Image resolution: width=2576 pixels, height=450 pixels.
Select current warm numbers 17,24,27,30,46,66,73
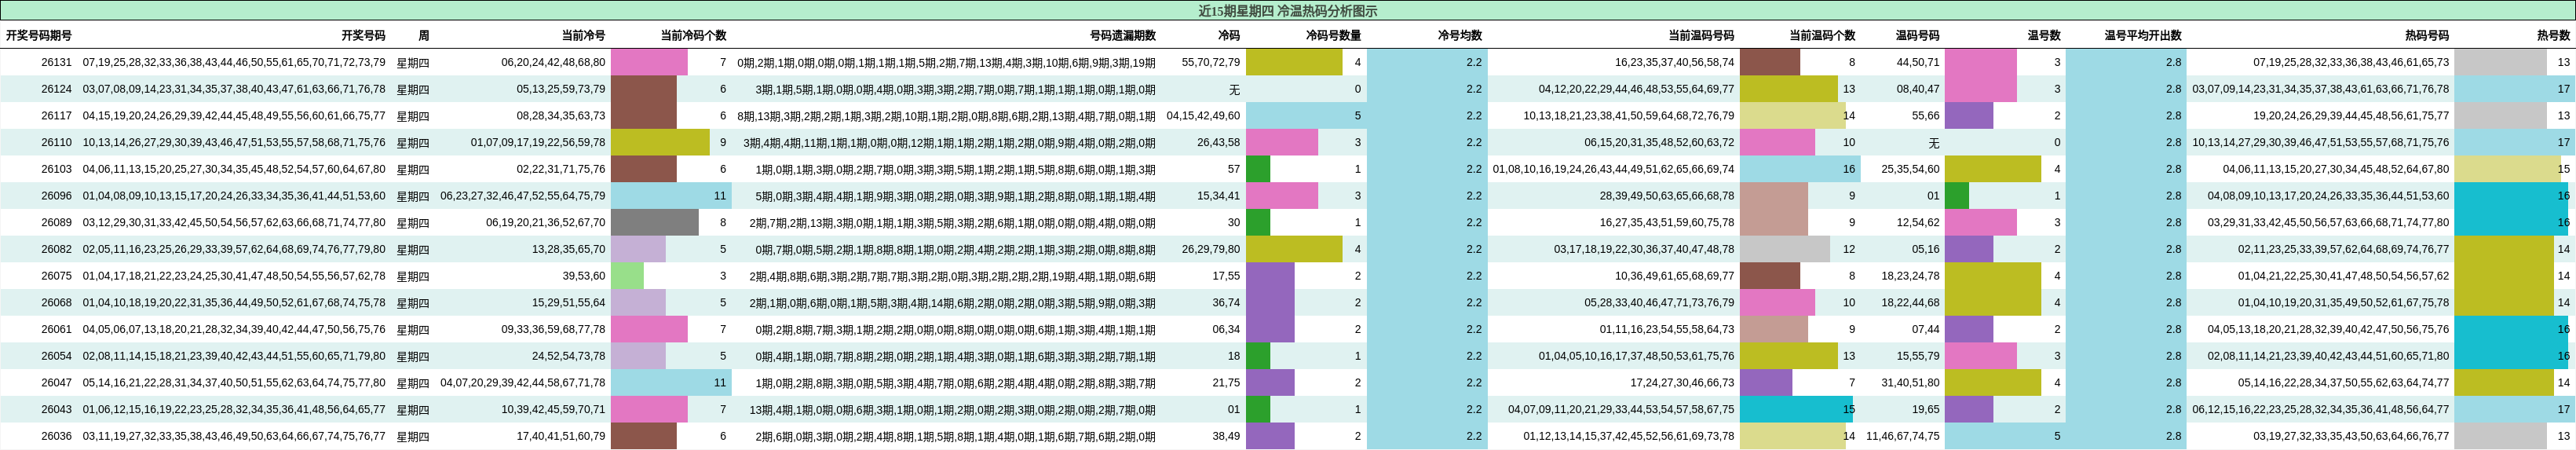[x=1682, y=382]
